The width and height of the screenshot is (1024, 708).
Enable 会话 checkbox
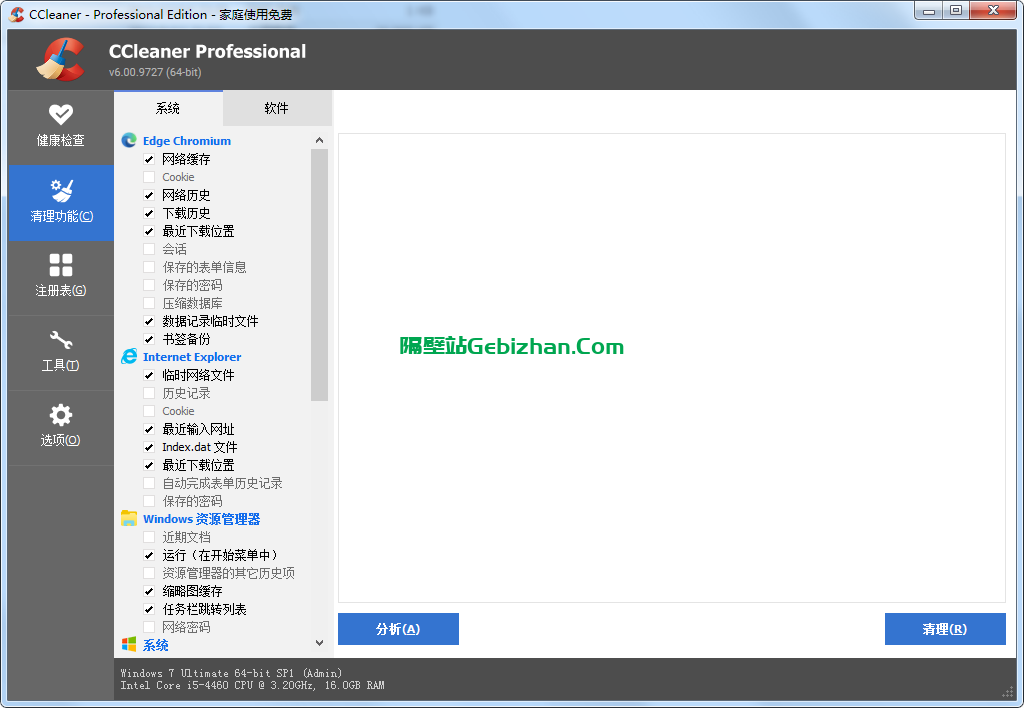[149, 249]
